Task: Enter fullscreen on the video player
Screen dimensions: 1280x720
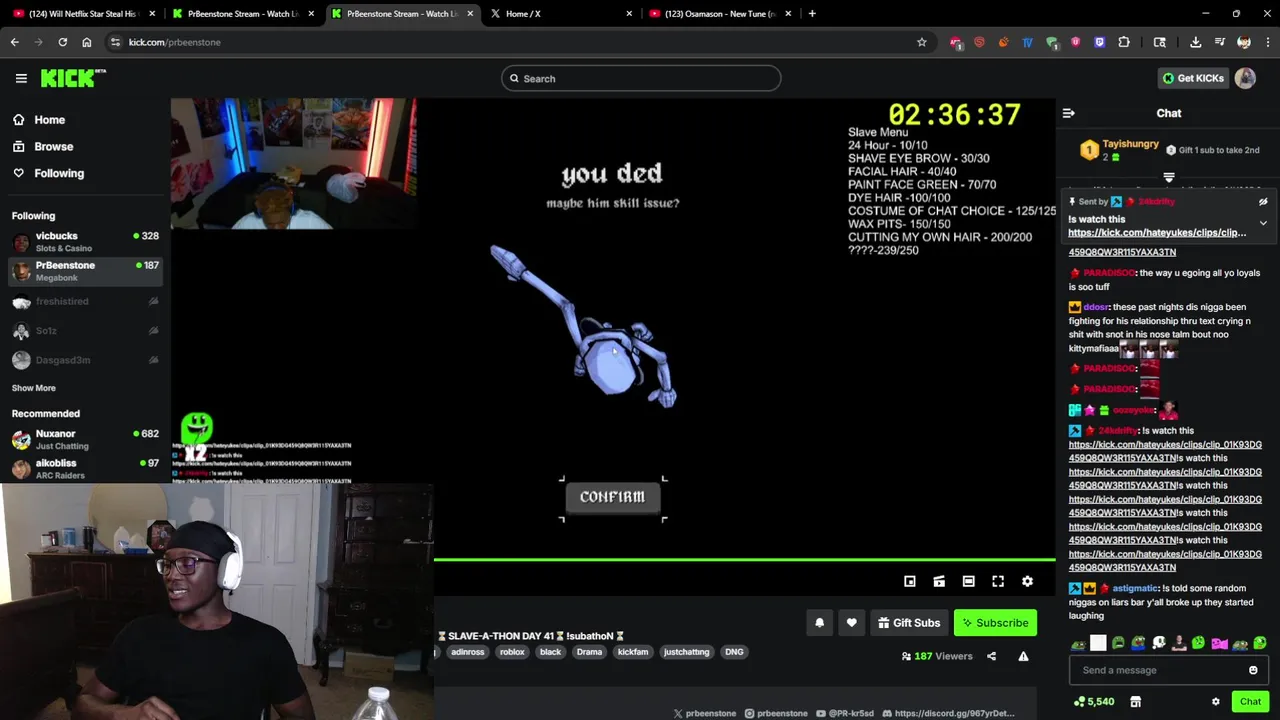Action: pos(998,581)
